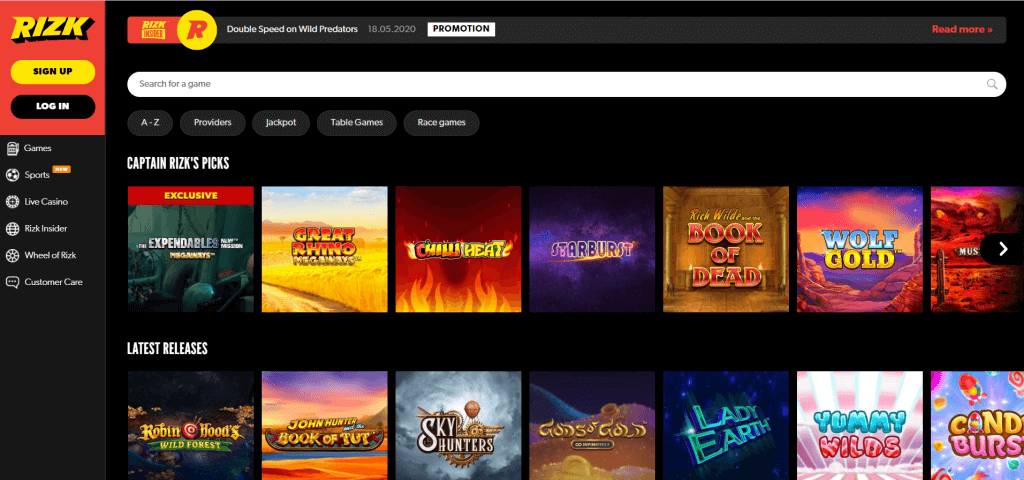This screenshot has height=480, width=1024.
Task: Click the Search for a game field
Action: coord(566,84)
